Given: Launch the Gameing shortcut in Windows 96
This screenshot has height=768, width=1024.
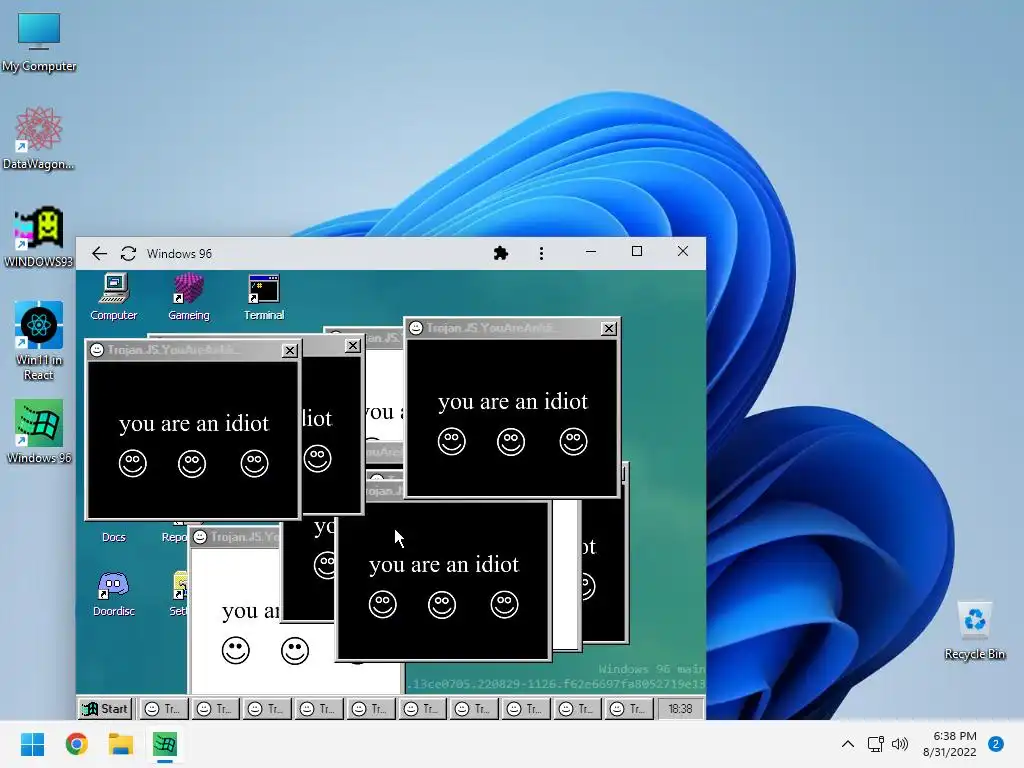Looking at the screenshot, I should pos(189,297).
